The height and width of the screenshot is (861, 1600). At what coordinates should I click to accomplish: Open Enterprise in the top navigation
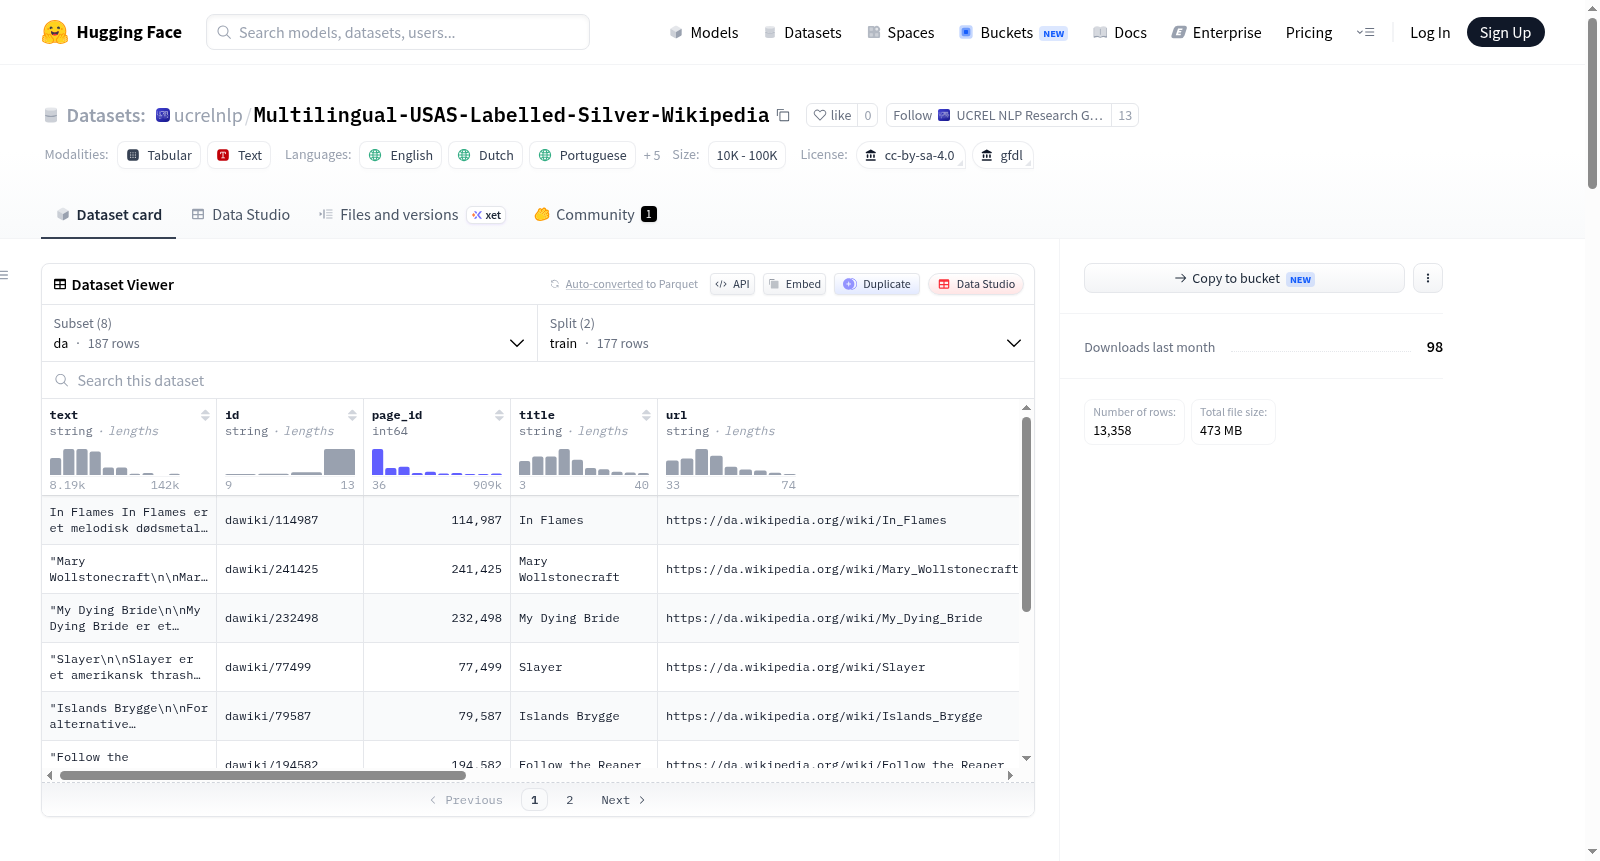[x=1216, y=33]
